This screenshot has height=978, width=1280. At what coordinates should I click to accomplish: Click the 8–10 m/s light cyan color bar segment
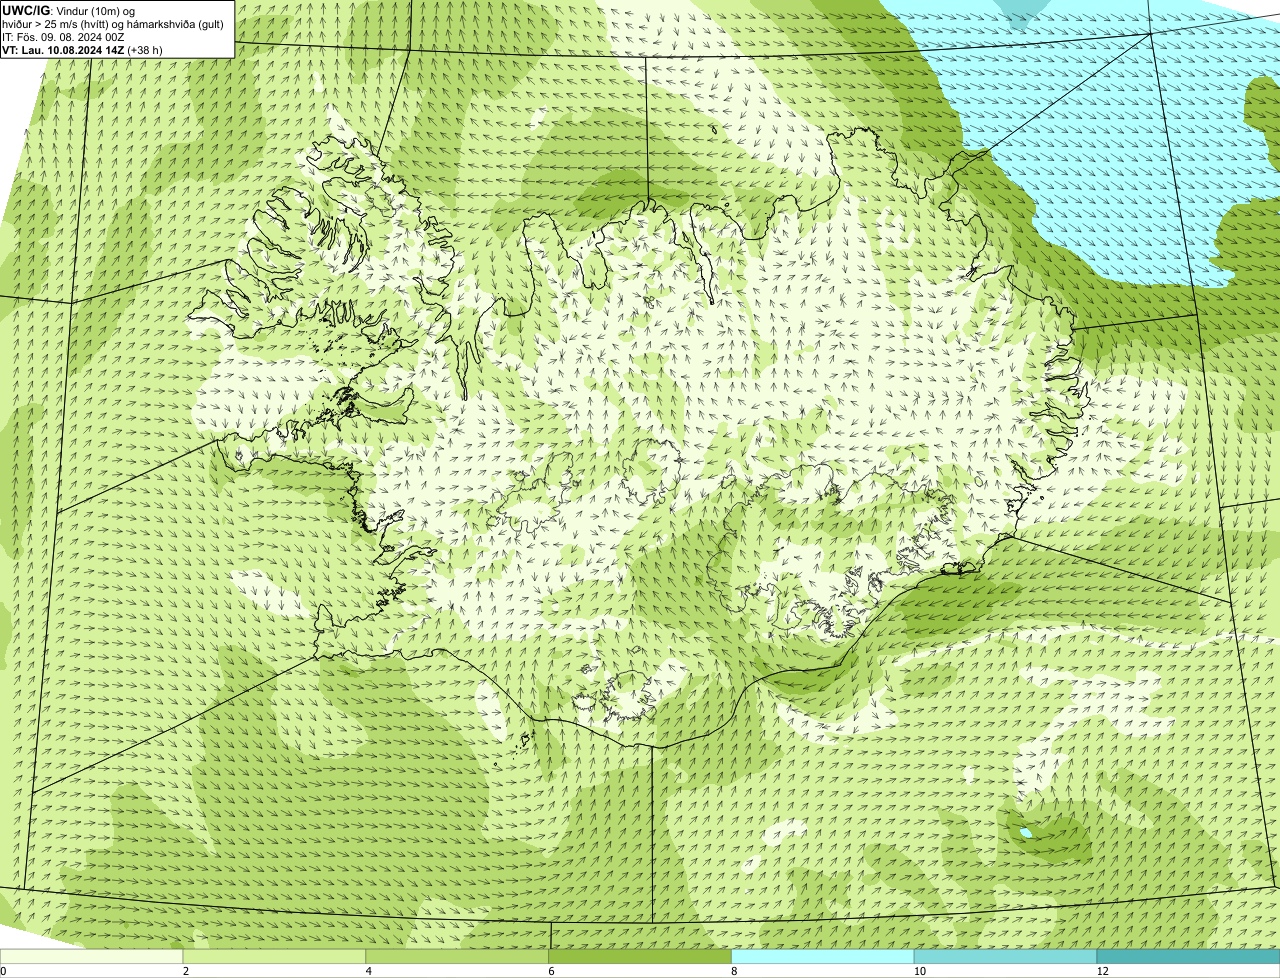click(823, 956)
